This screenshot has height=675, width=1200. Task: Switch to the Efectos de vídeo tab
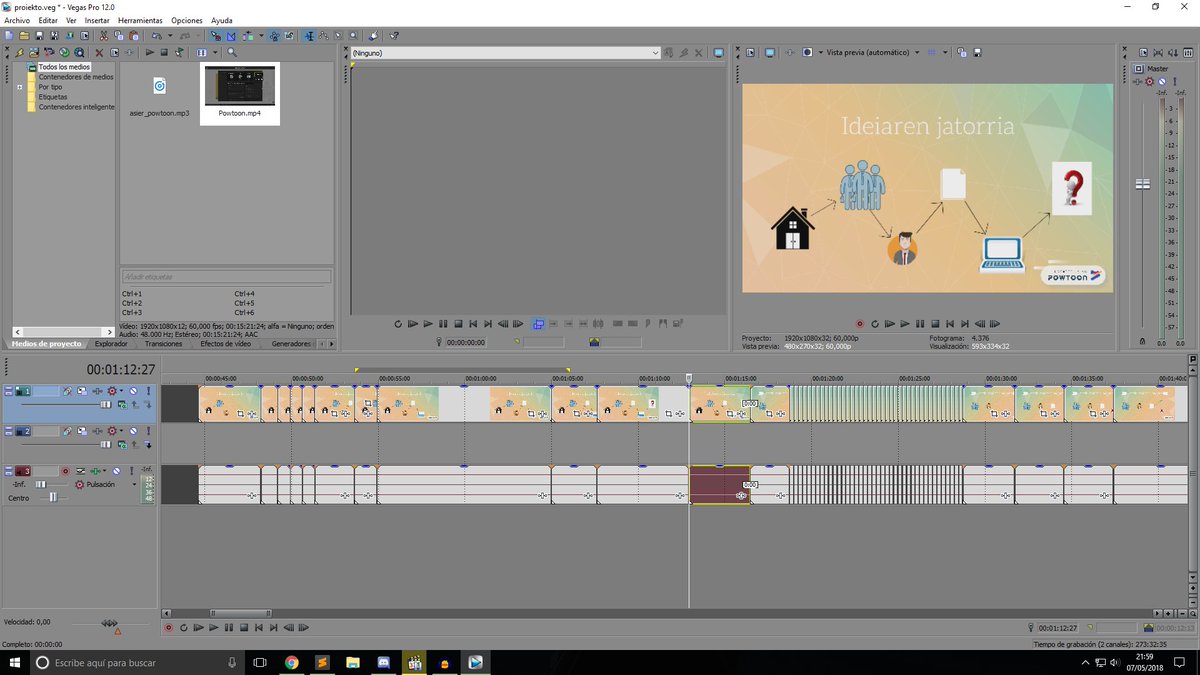(226, 343)
